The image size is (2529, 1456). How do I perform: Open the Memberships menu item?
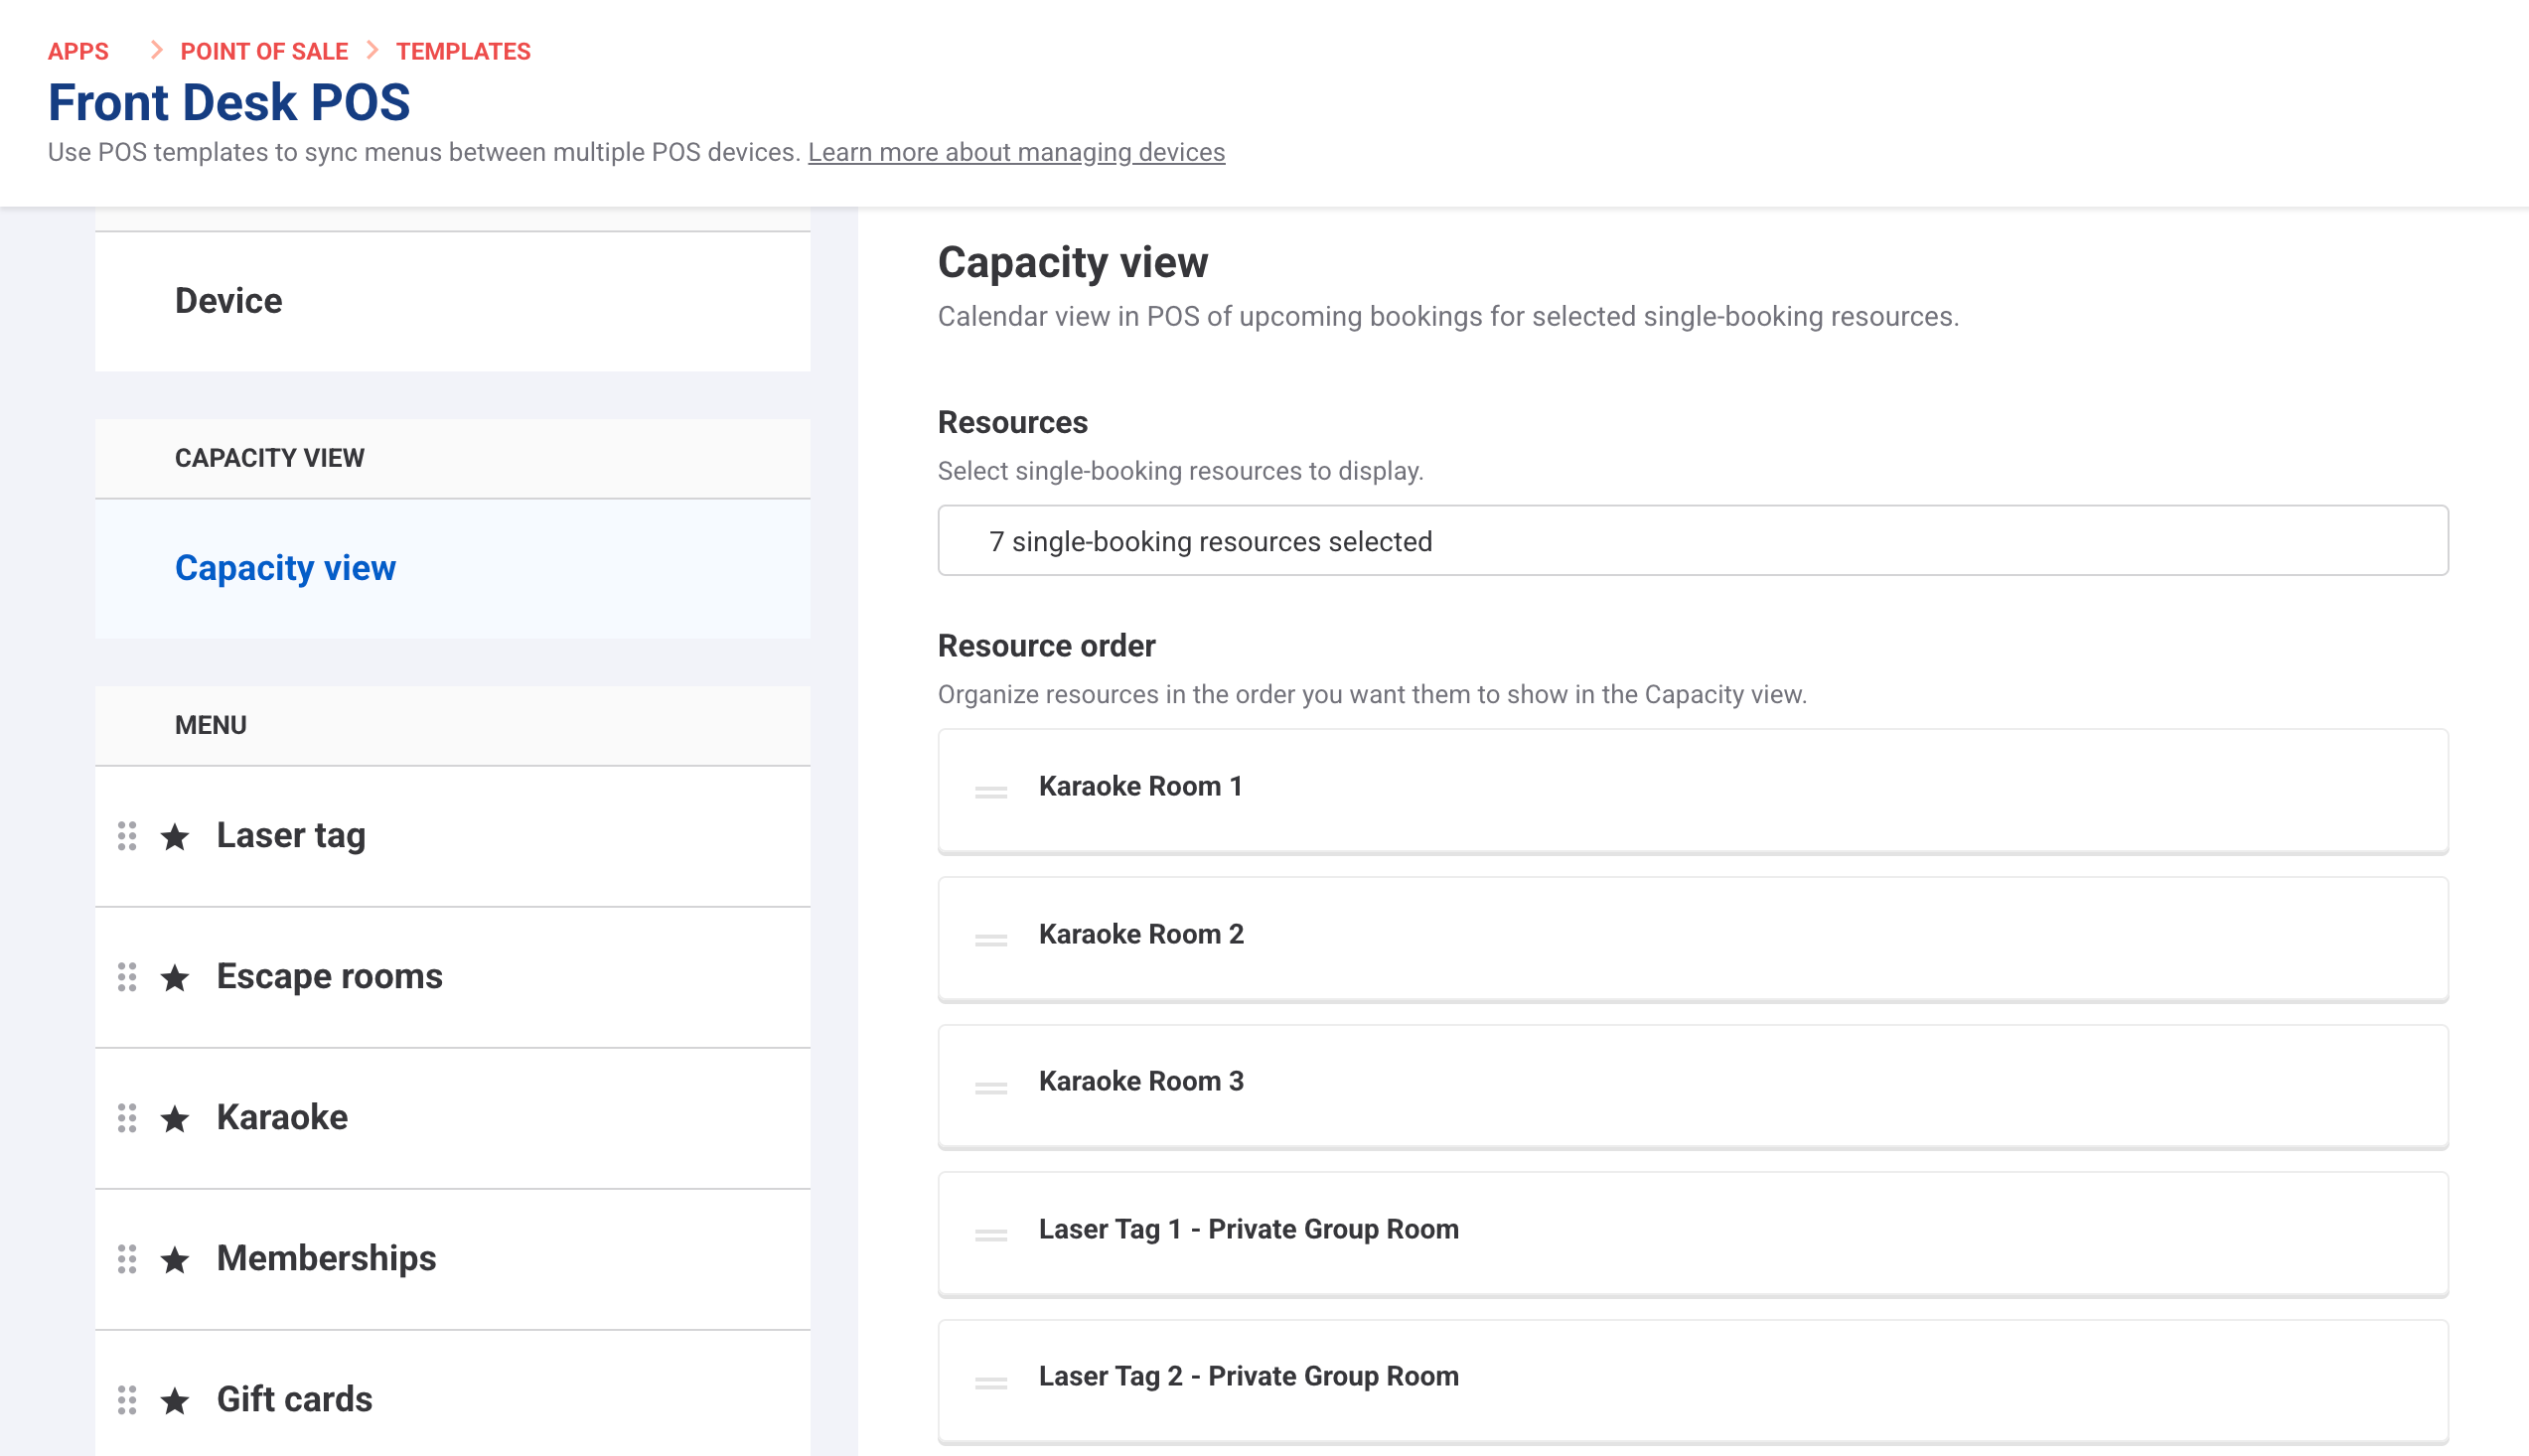326,1258
